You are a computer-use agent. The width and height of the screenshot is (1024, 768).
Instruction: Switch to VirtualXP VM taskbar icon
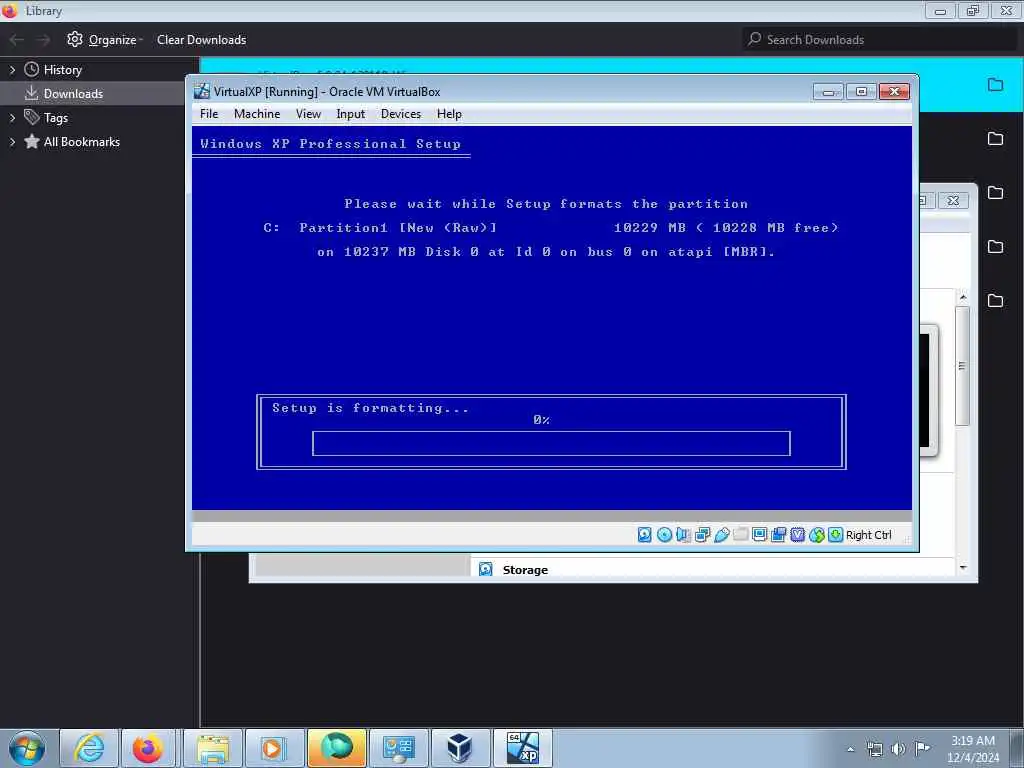tap(522, 748)
